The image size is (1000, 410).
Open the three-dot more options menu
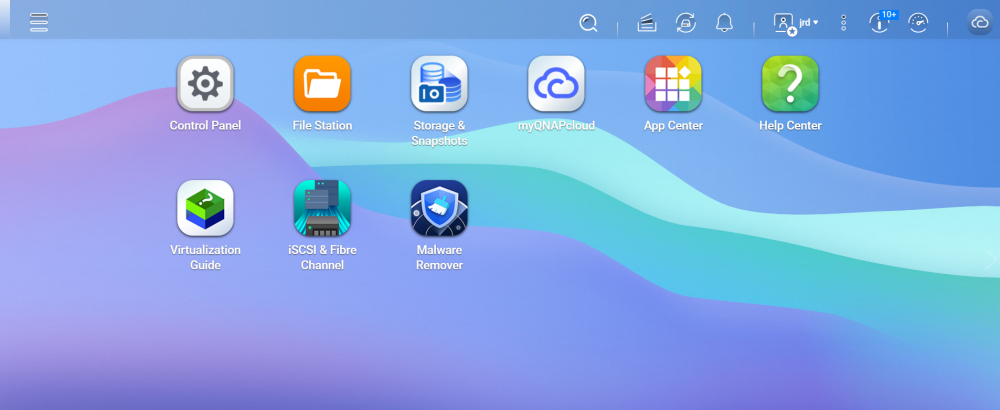[x=843, y=24]
